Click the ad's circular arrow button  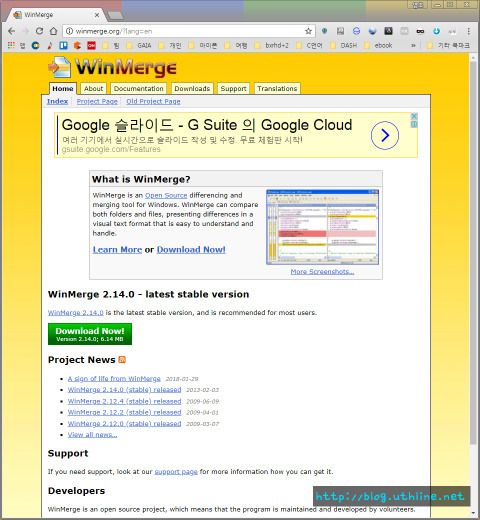click(x=385, y=135)
